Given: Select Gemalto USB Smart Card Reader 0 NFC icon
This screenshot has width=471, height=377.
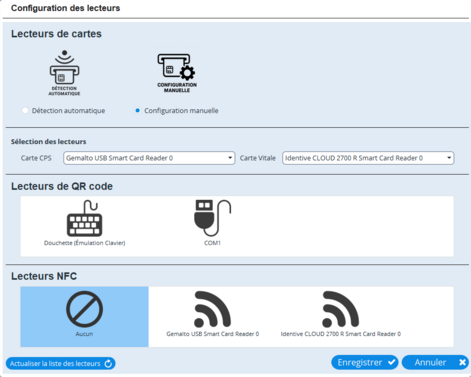Looking at the screenshot, I should 213,309.
